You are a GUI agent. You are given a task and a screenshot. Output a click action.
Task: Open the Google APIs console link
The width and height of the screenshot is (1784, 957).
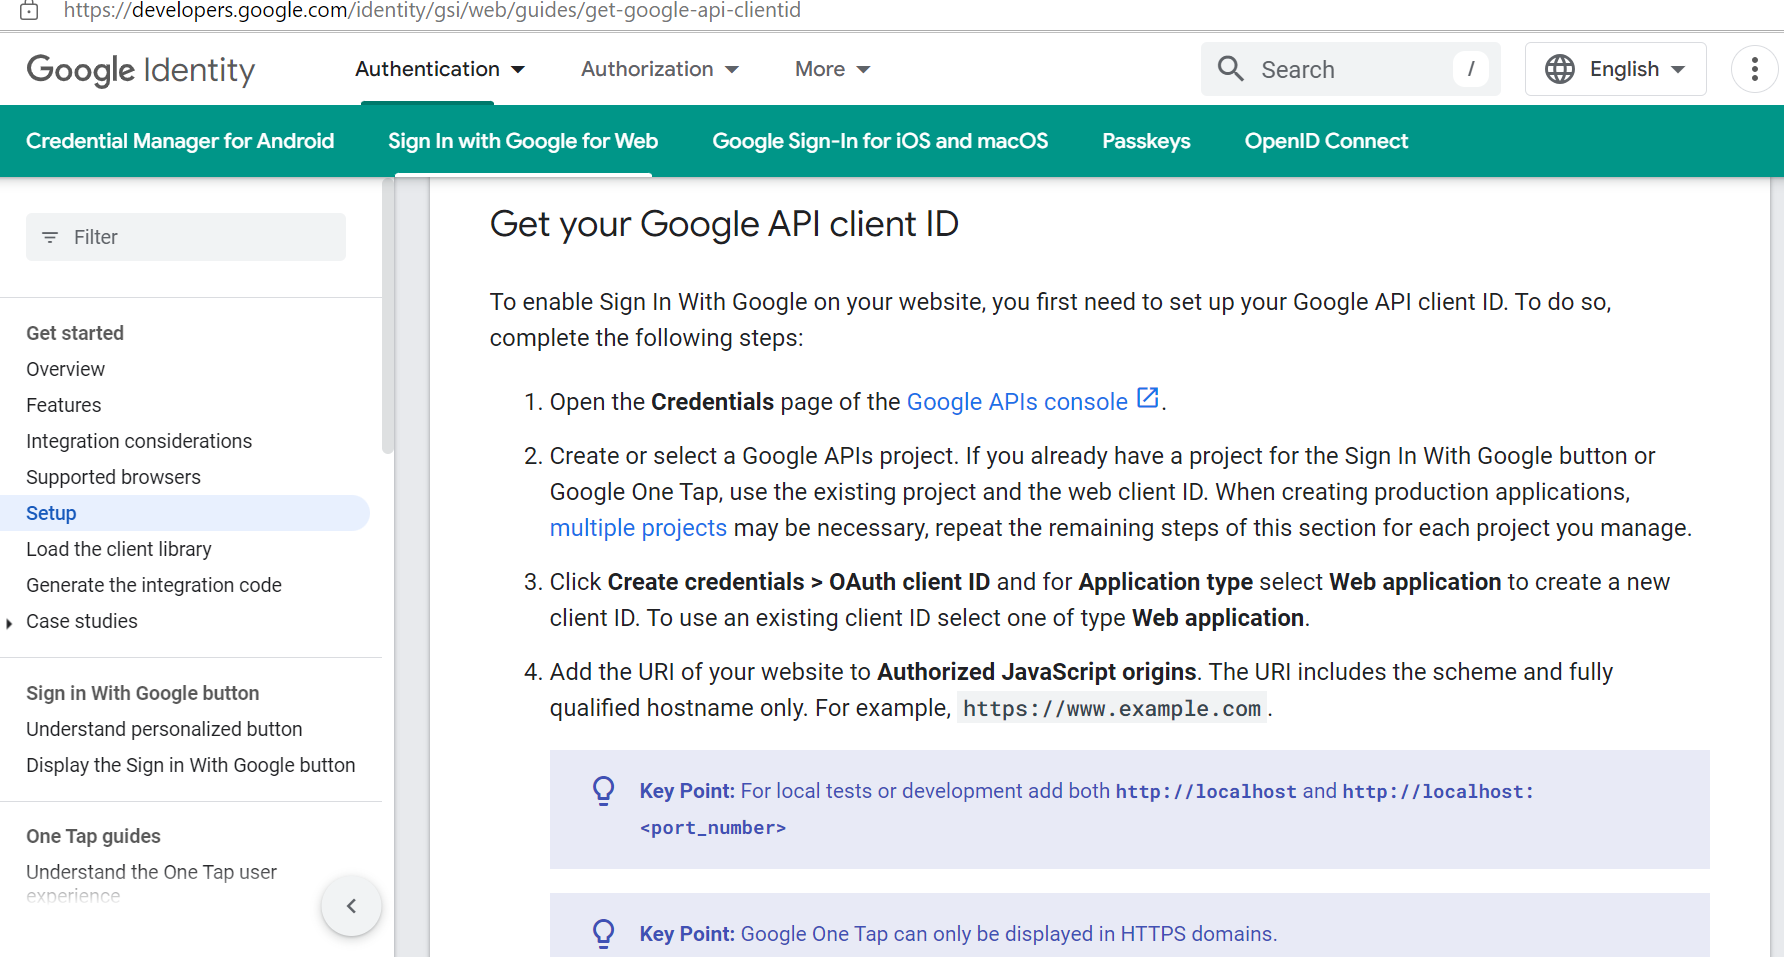[x=1017, y=402]
